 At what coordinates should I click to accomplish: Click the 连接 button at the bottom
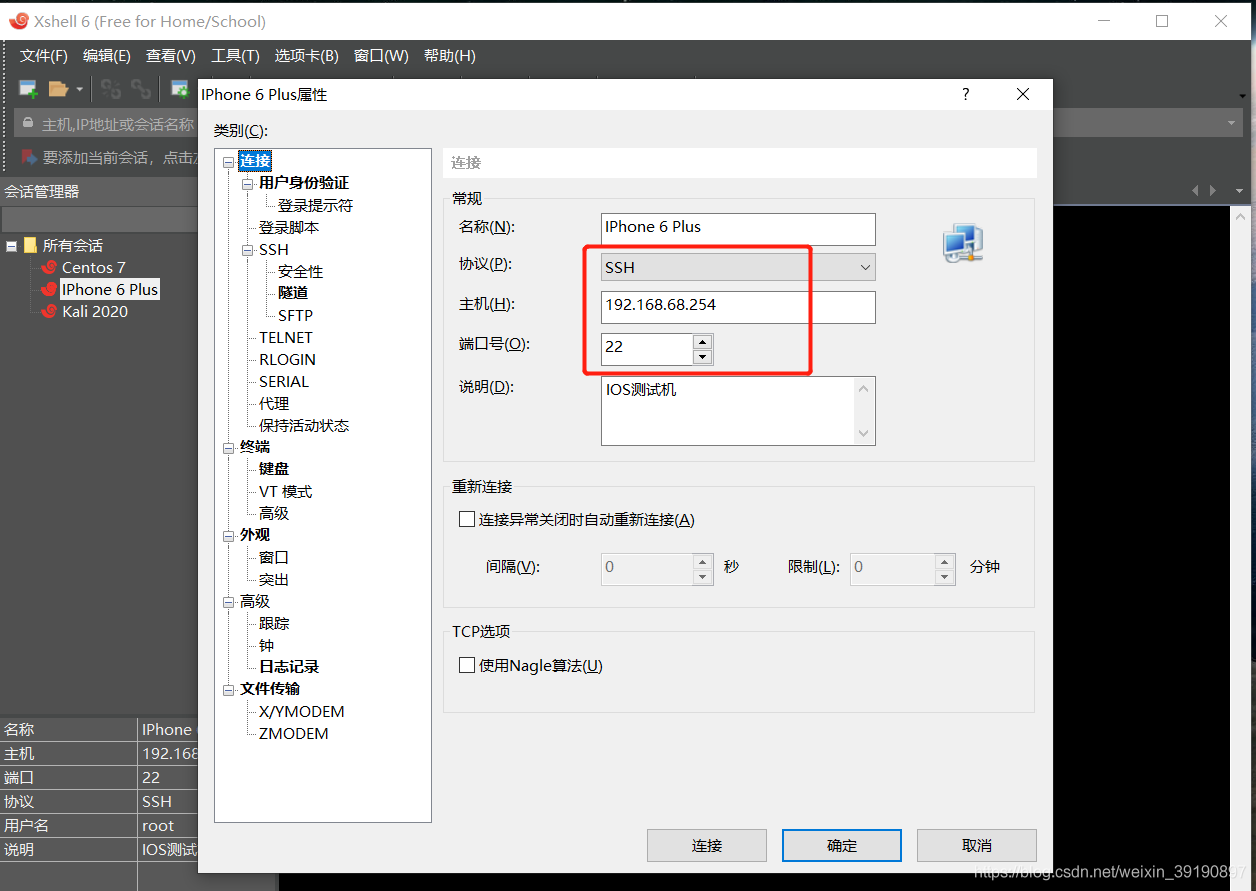pos(706,845)
